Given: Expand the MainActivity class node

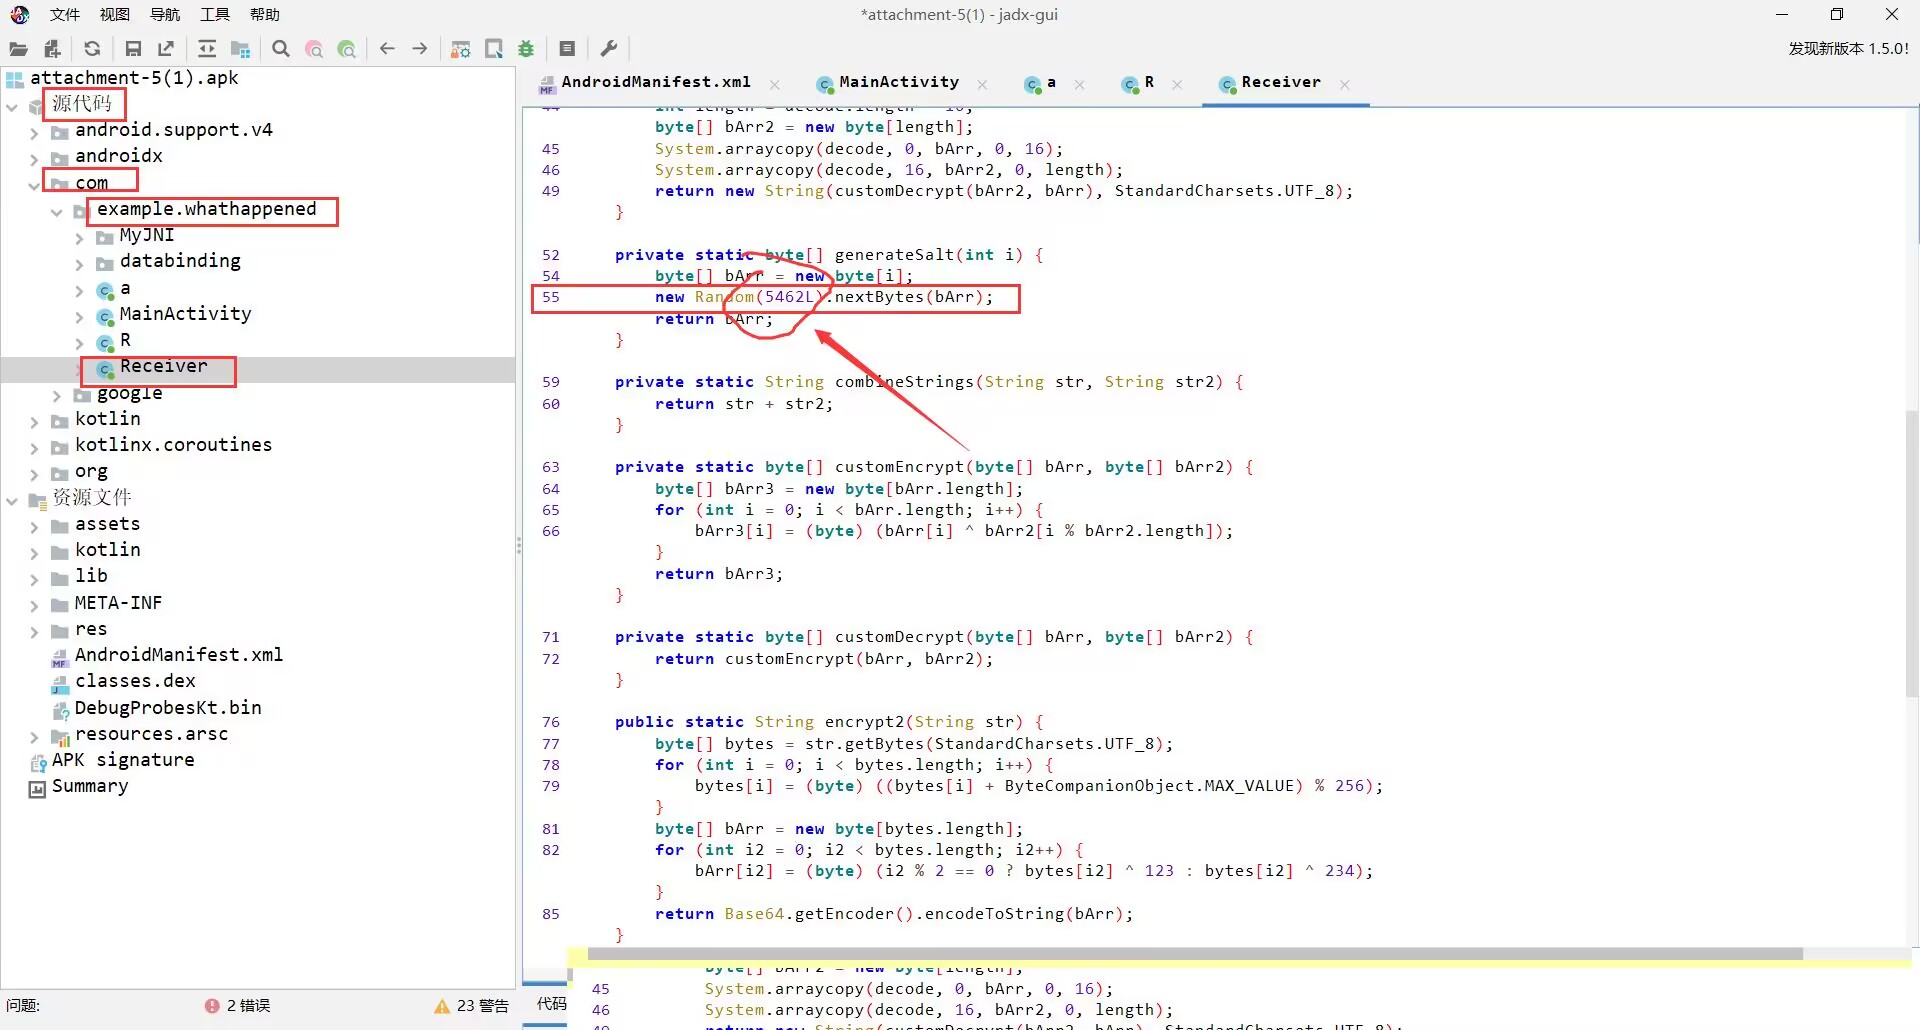Looking at the screenshot, I should pos(79,317).
